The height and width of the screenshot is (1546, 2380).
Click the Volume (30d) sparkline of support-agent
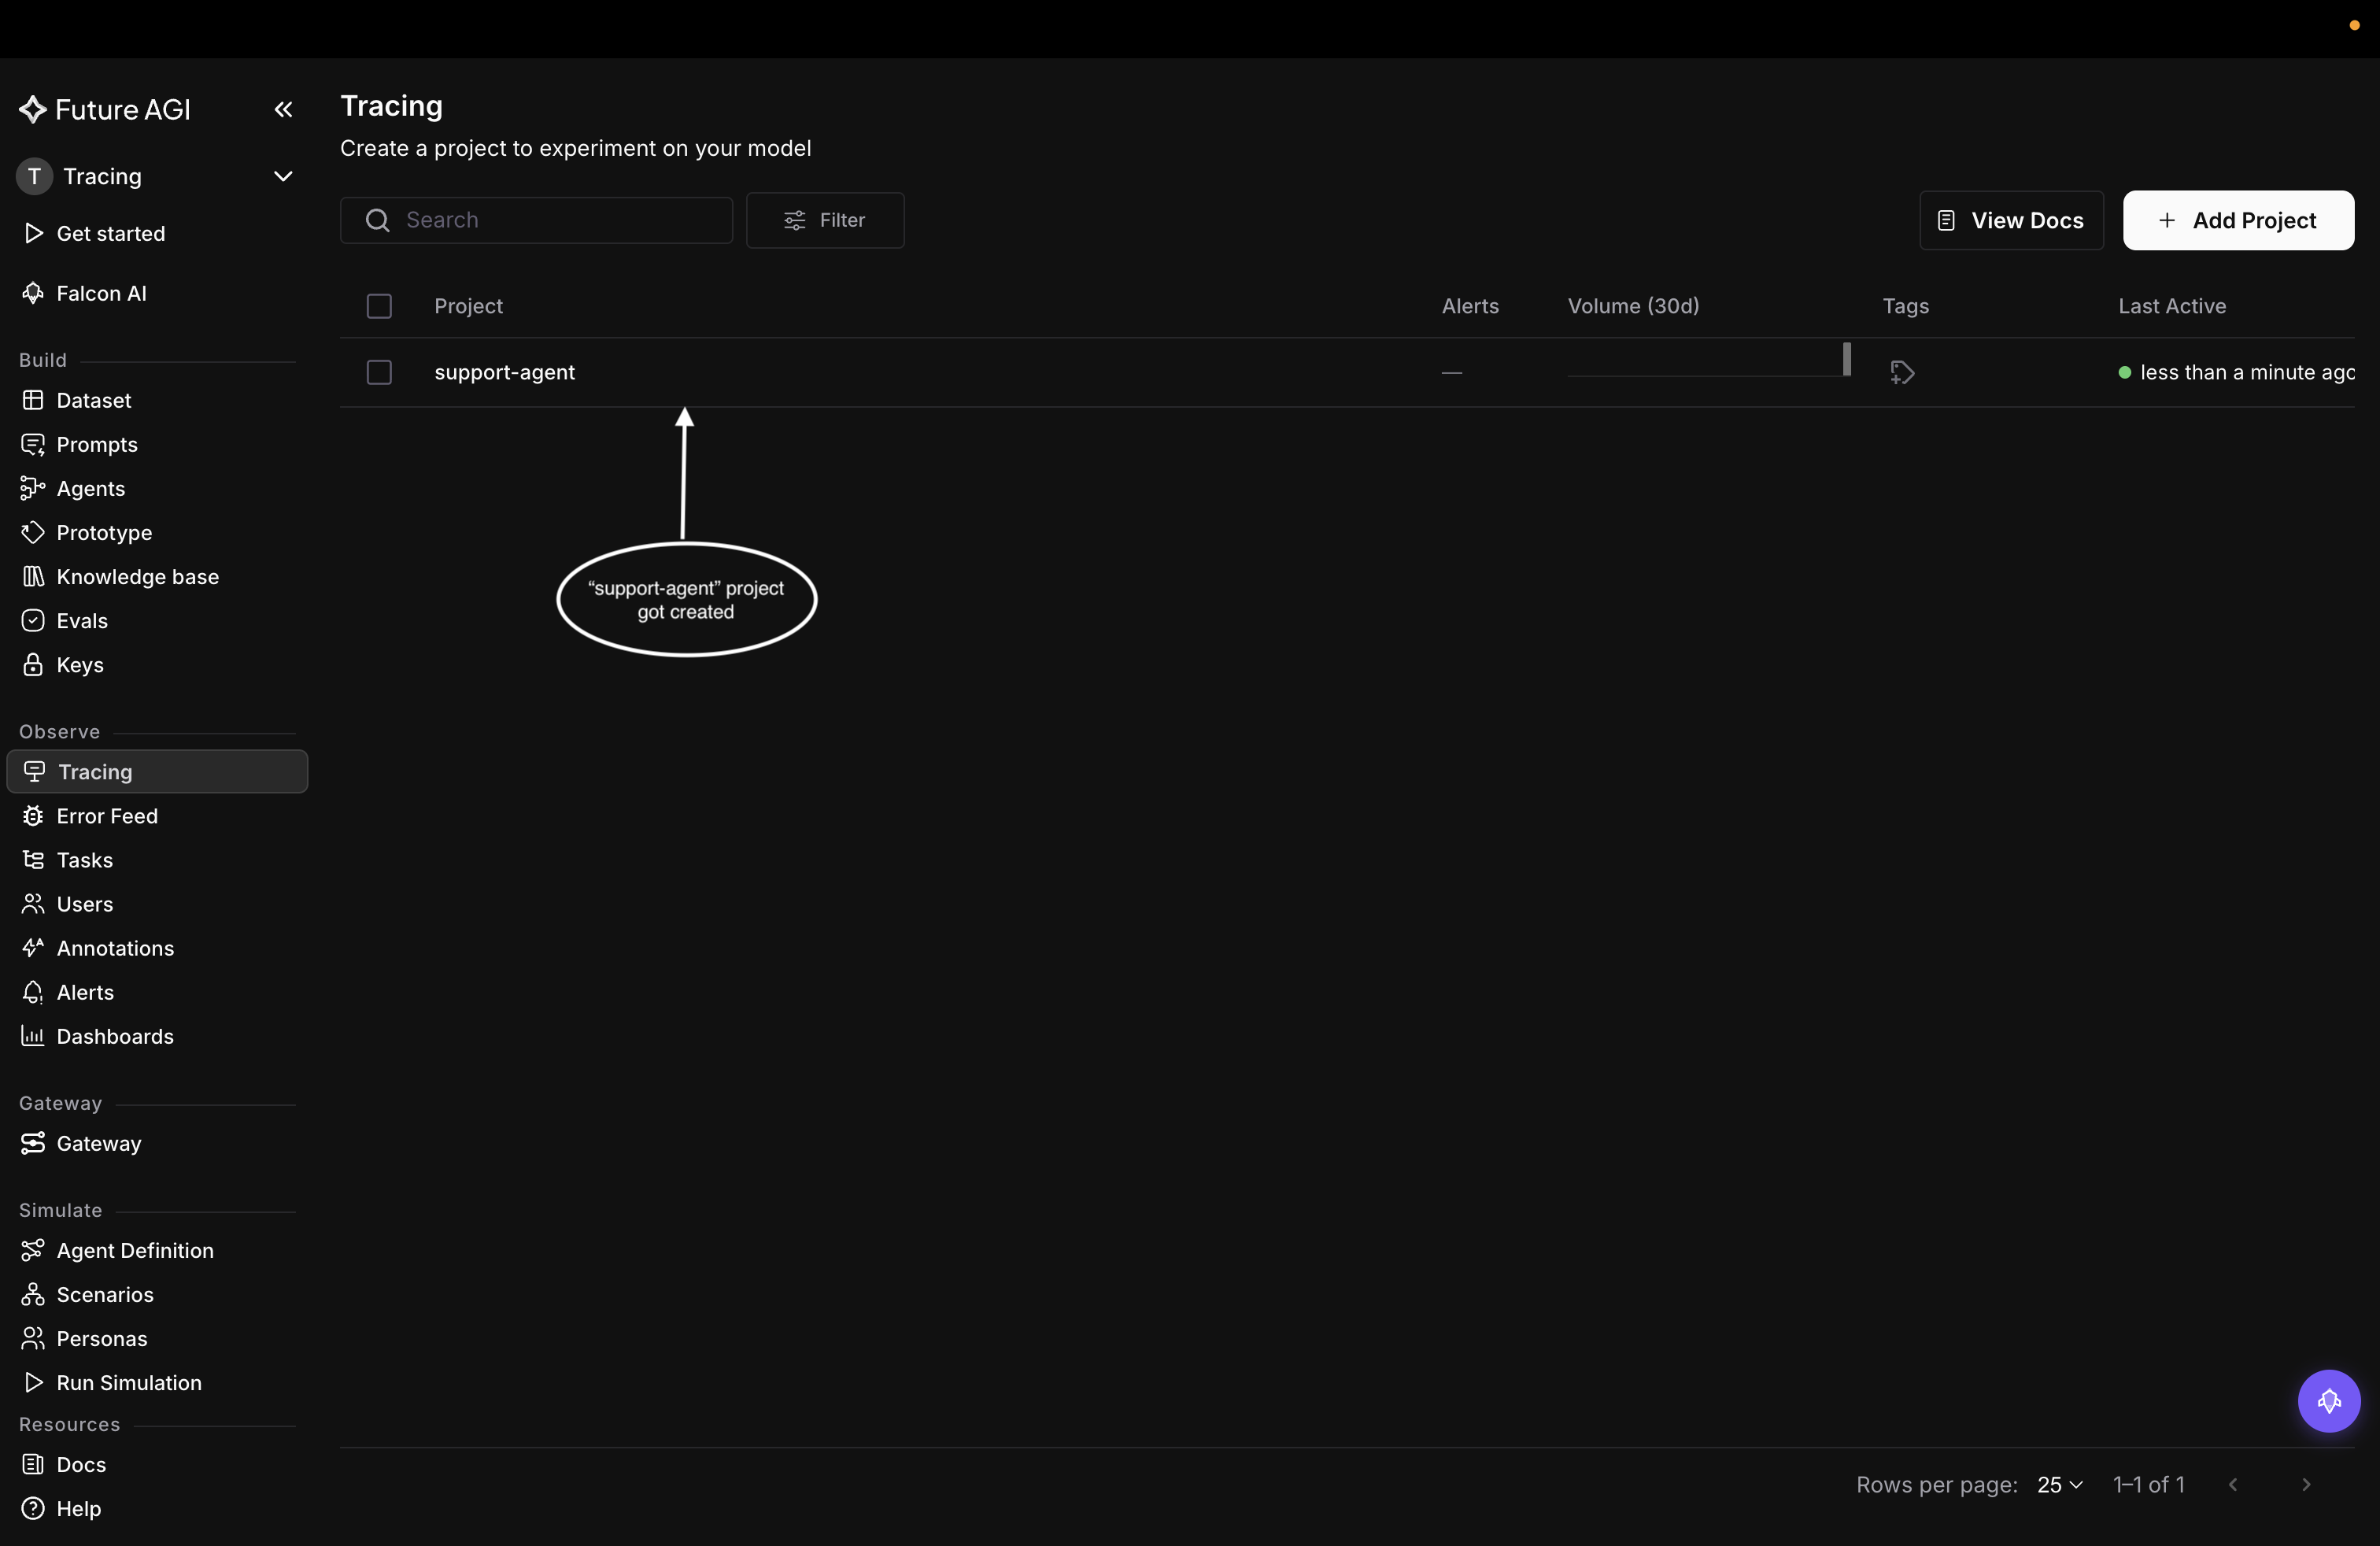pos(1709,361)
